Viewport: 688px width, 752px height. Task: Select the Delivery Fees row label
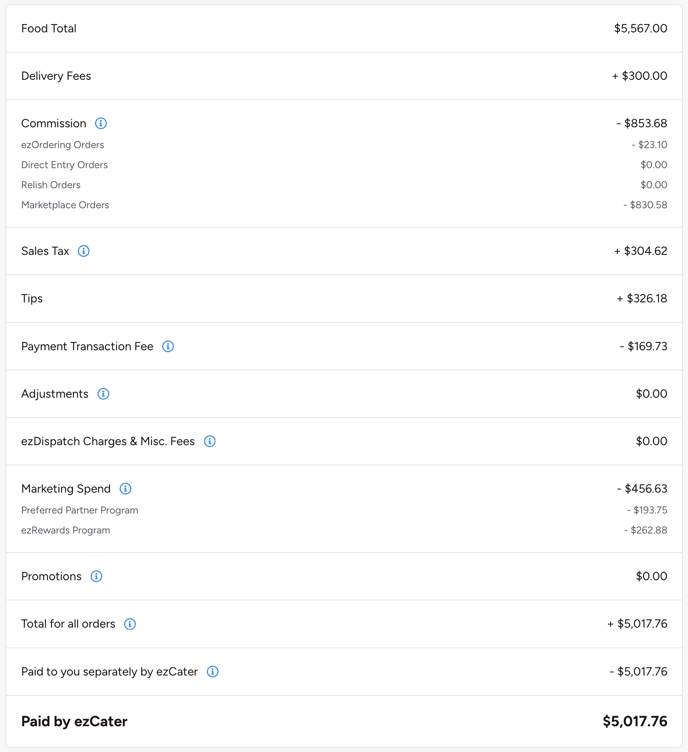click(x=56, y=76)
